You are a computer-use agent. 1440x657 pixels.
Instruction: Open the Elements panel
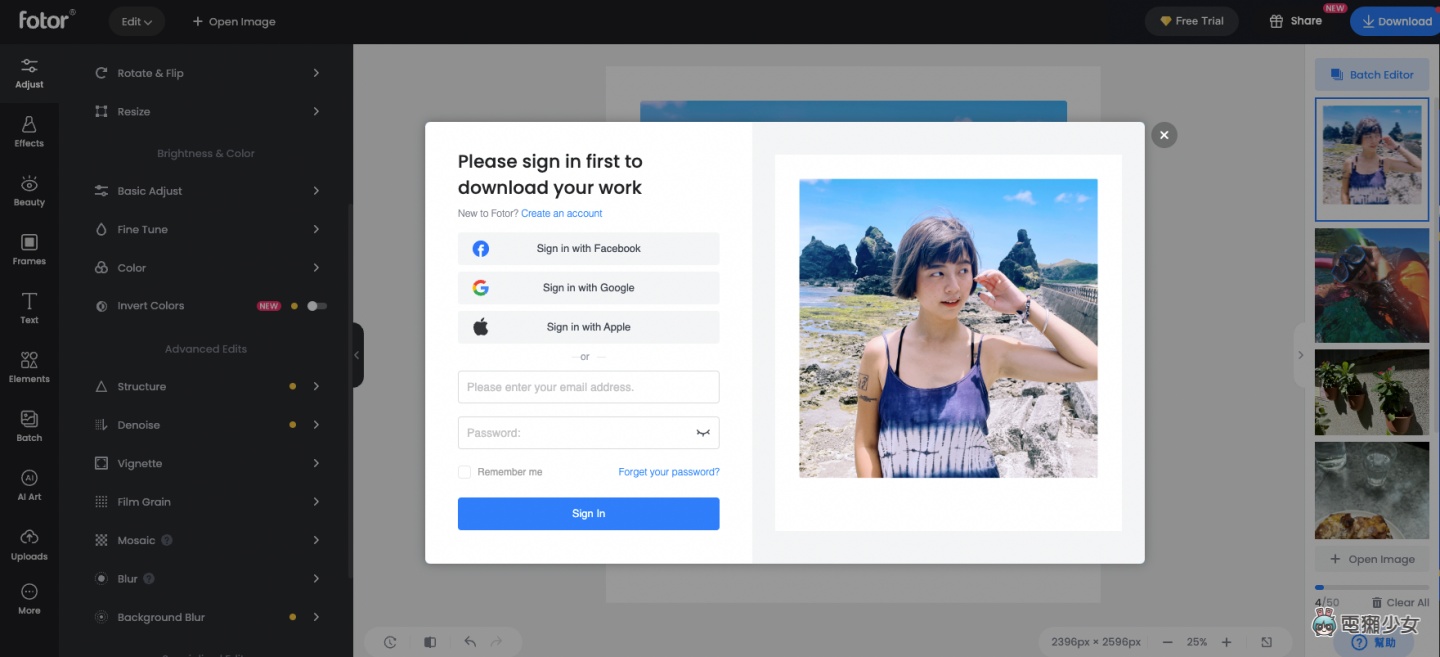pyautogui.click(x=29, y=366)
